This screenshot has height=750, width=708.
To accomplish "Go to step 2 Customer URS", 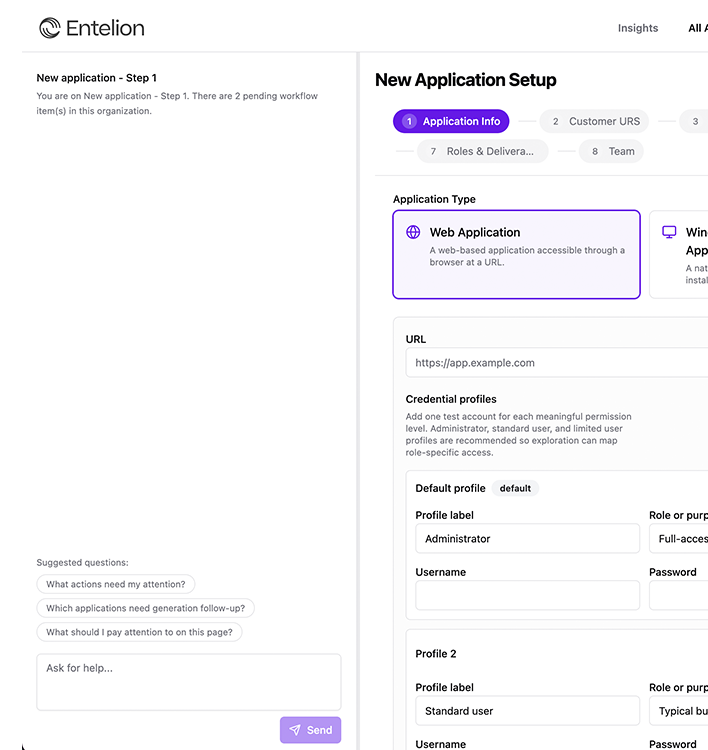I will point(594,121).
